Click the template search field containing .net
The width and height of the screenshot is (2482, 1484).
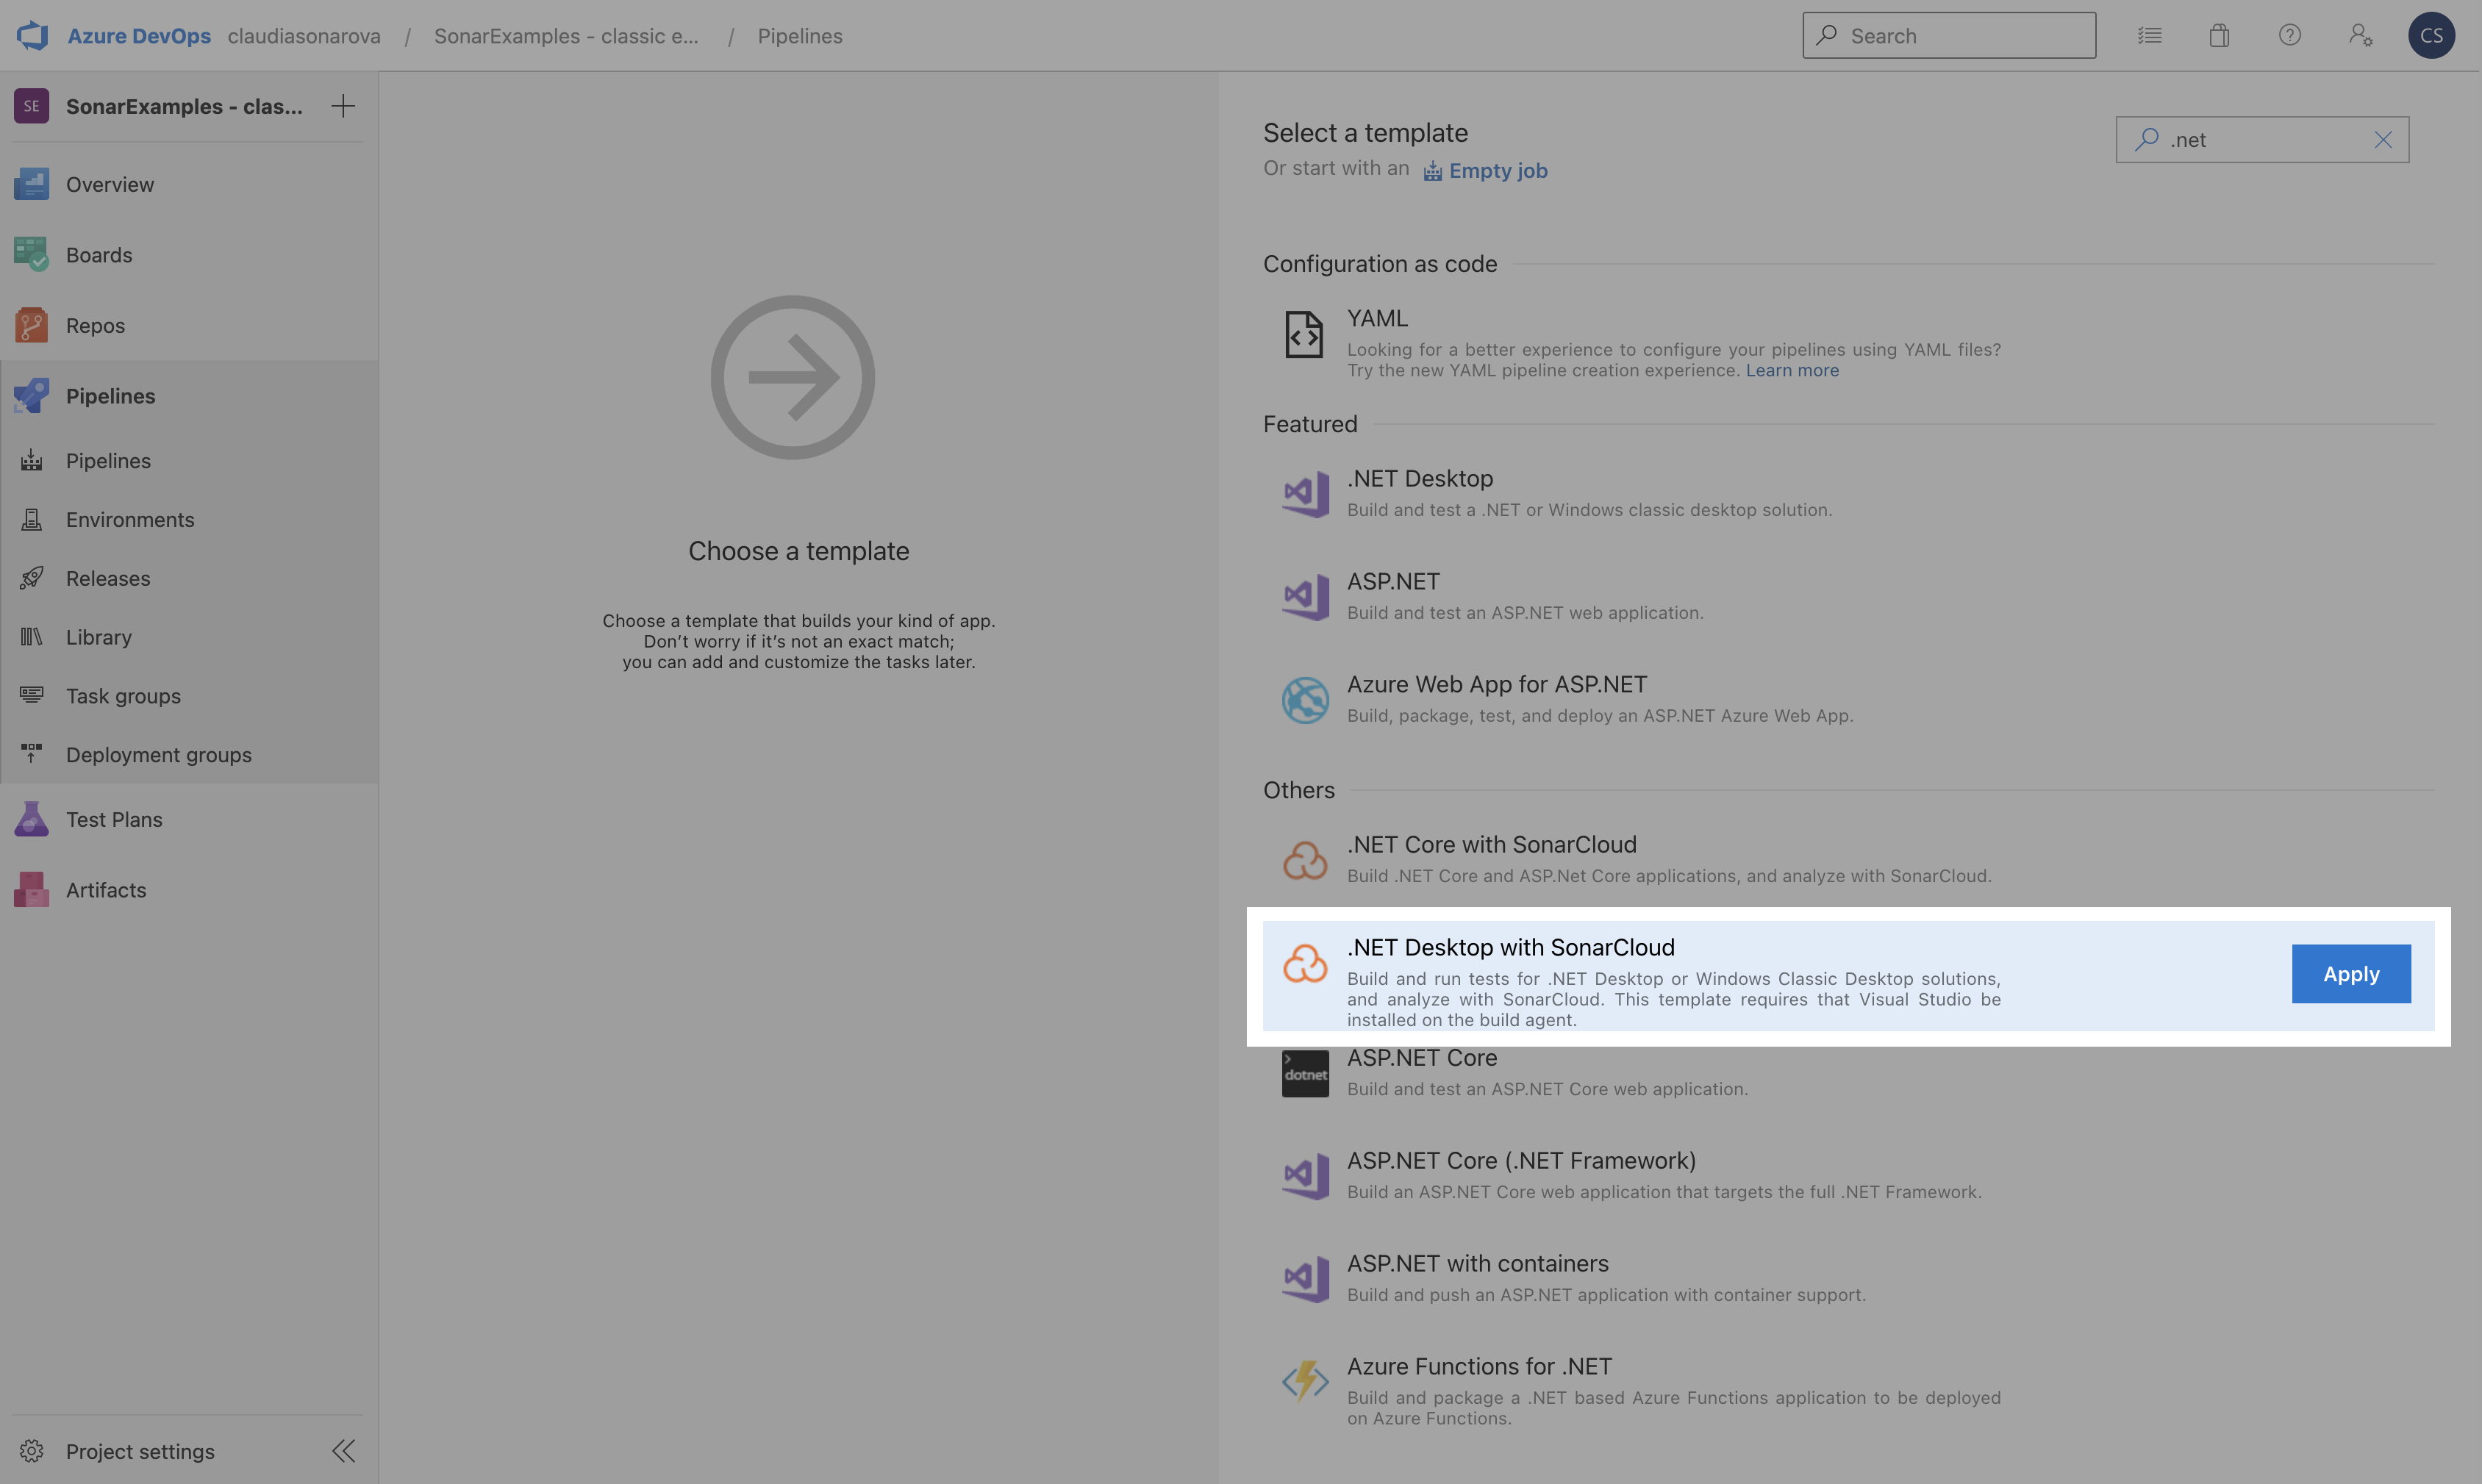tap(2262, 140)
